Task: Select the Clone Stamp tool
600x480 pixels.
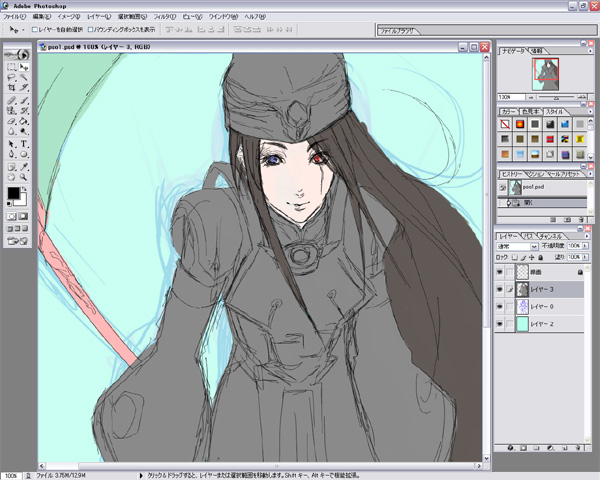Action: (11, 111)
